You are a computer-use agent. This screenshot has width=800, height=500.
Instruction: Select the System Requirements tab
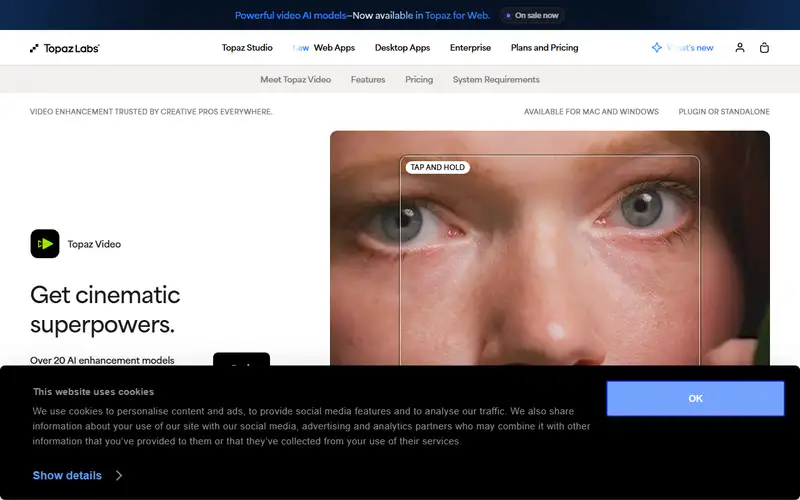[x=496, y=80]
